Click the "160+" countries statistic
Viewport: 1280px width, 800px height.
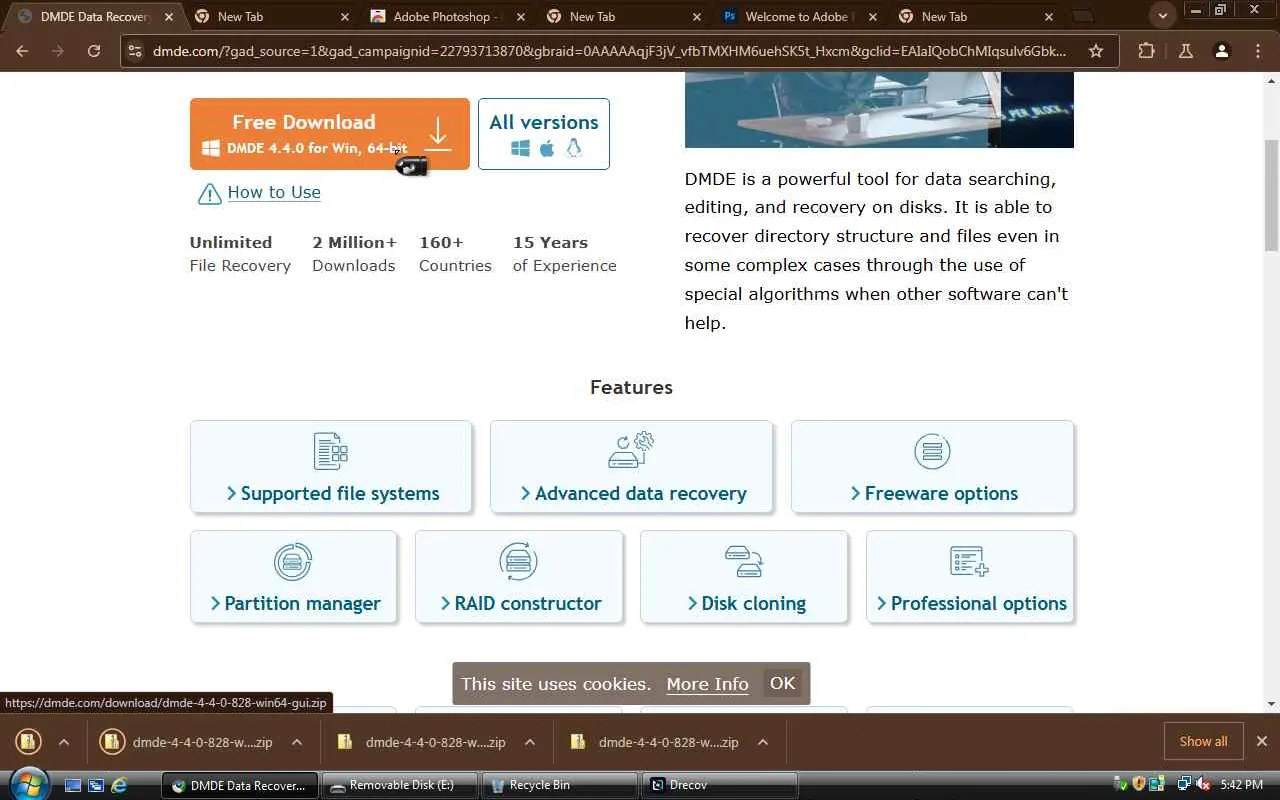[455, 253]
